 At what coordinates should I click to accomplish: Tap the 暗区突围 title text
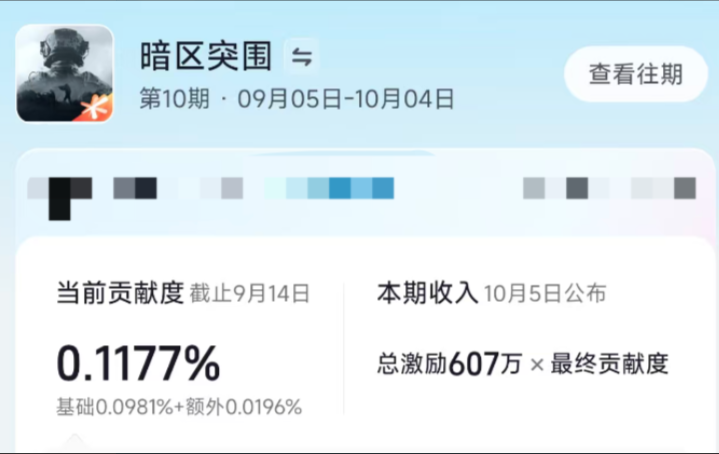coord(206,57)
